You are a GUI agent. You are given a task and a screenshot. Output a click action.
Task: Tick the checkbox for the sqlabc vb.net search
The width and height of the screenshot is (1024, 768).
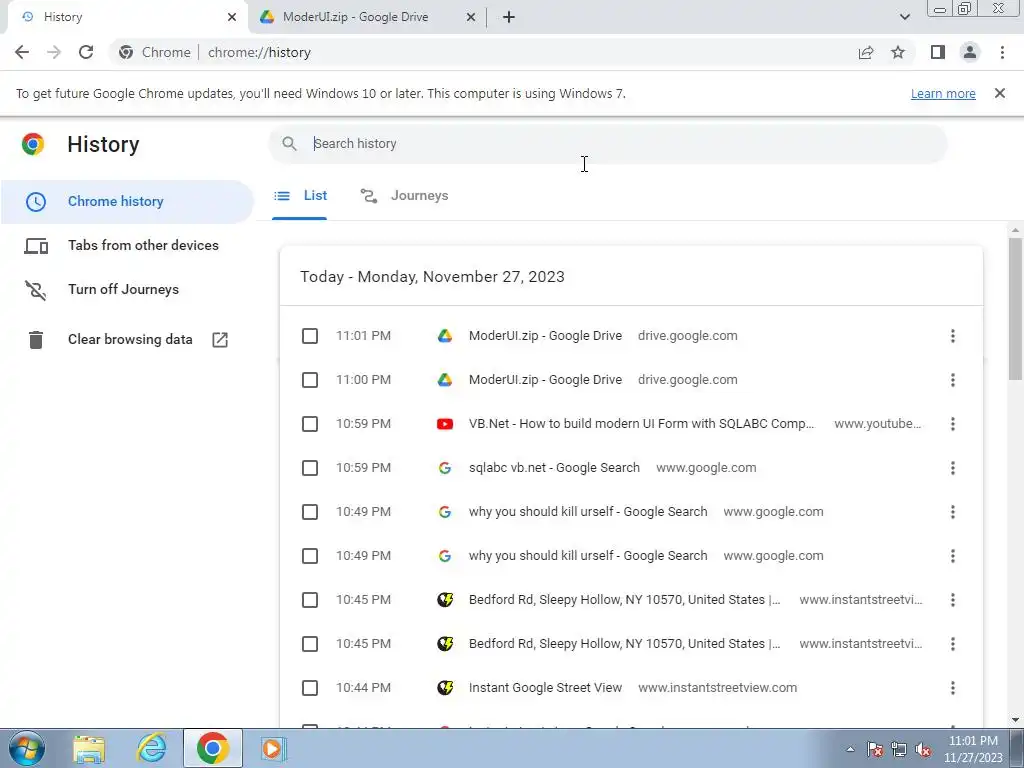310,468
